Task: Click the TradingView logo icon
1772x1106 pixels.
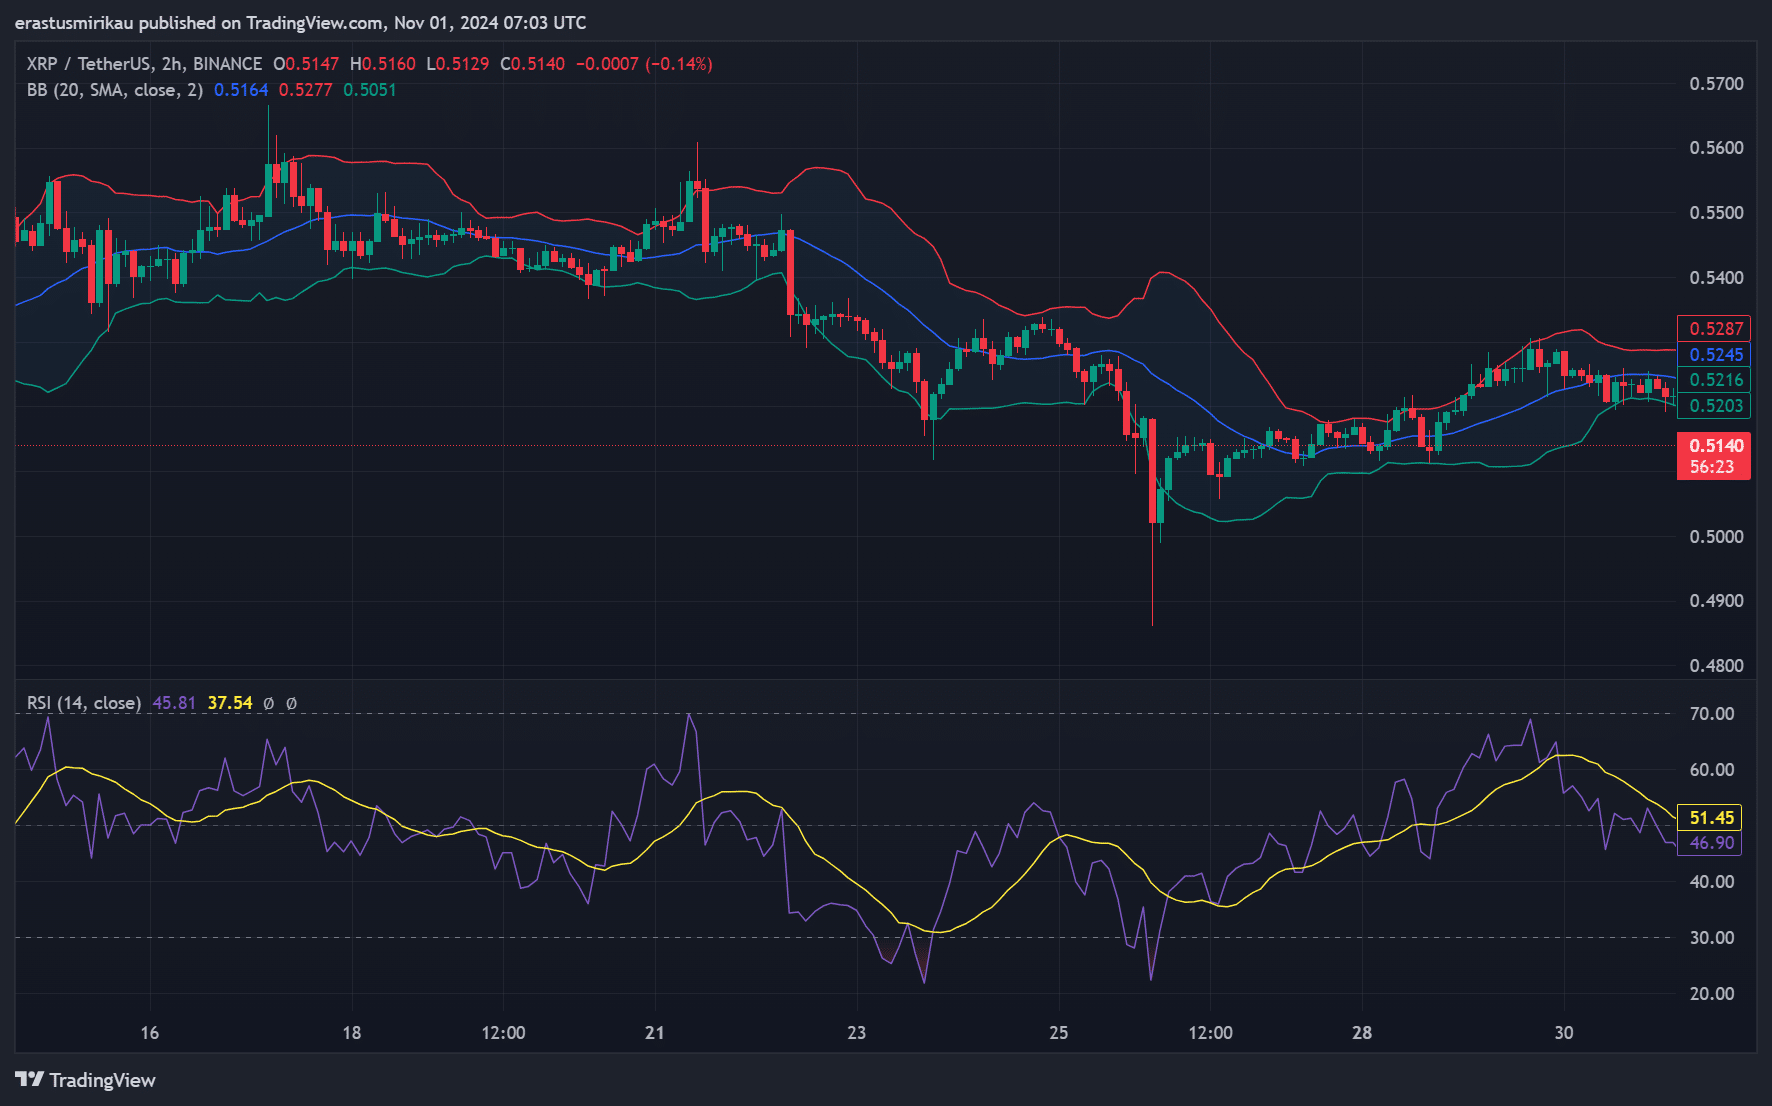Action: pyautogui.click(x=30, y=1079)
